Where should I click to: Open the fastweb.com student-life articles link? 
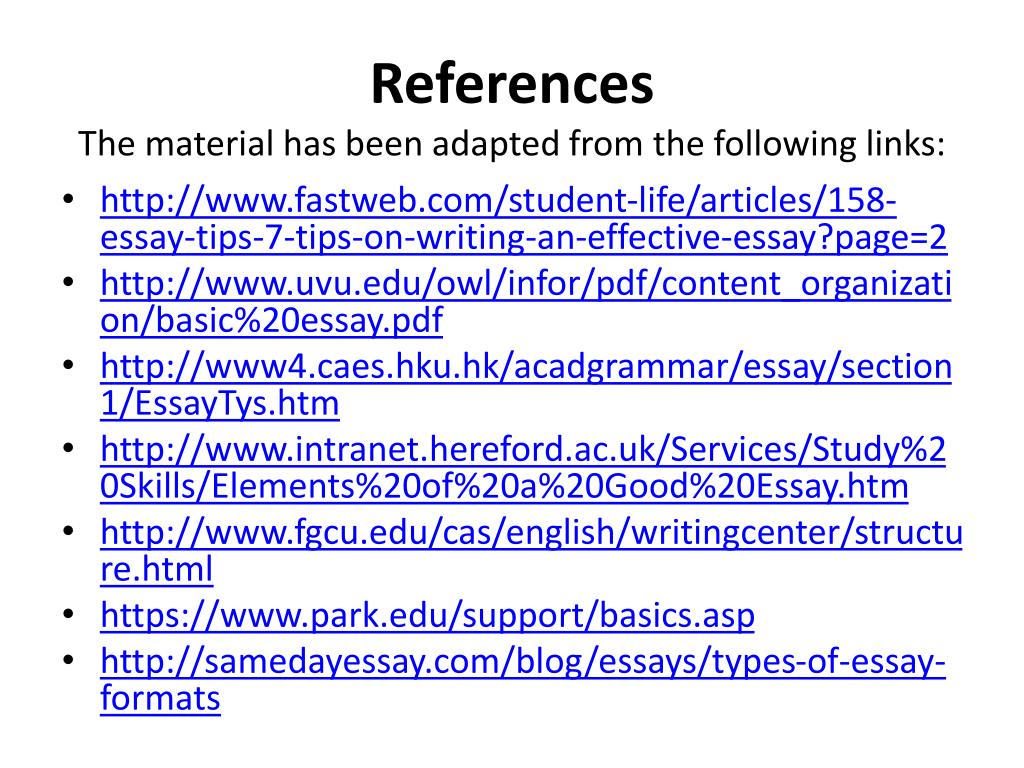pyautogui.click(x=498, y=200)
